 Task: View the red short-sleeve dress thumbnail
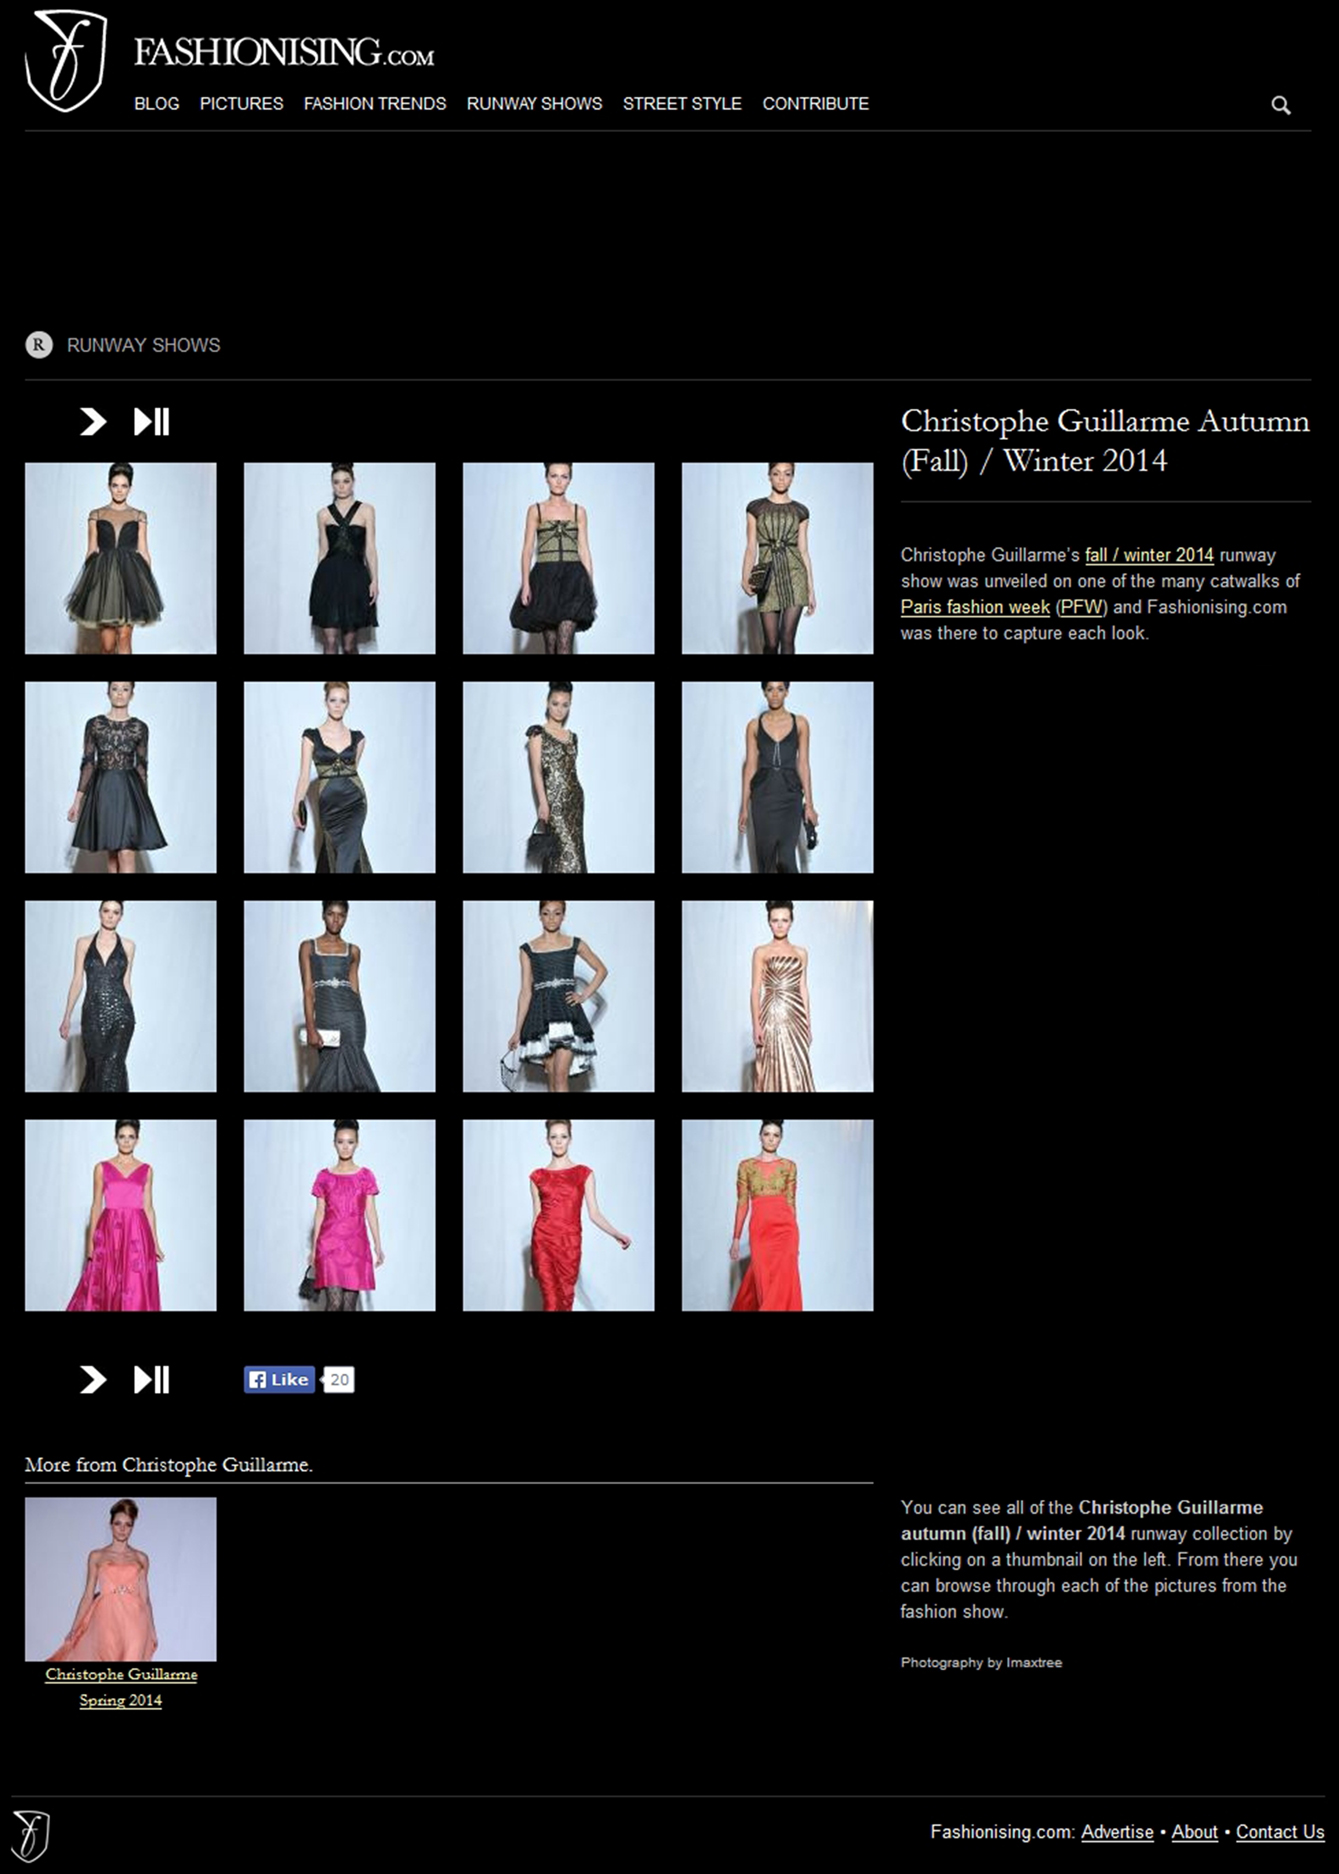tap(558, 1215)
